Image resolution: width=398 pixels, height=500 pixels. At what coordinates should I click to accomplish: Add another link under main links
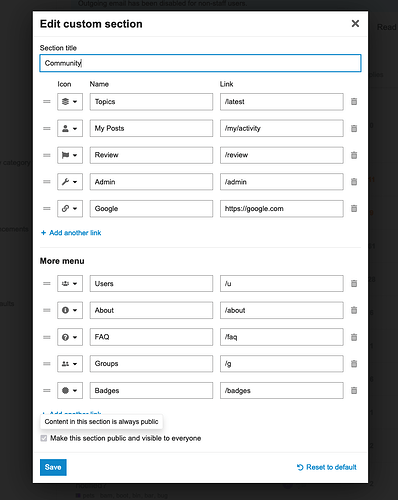click(x=71, y=233)
